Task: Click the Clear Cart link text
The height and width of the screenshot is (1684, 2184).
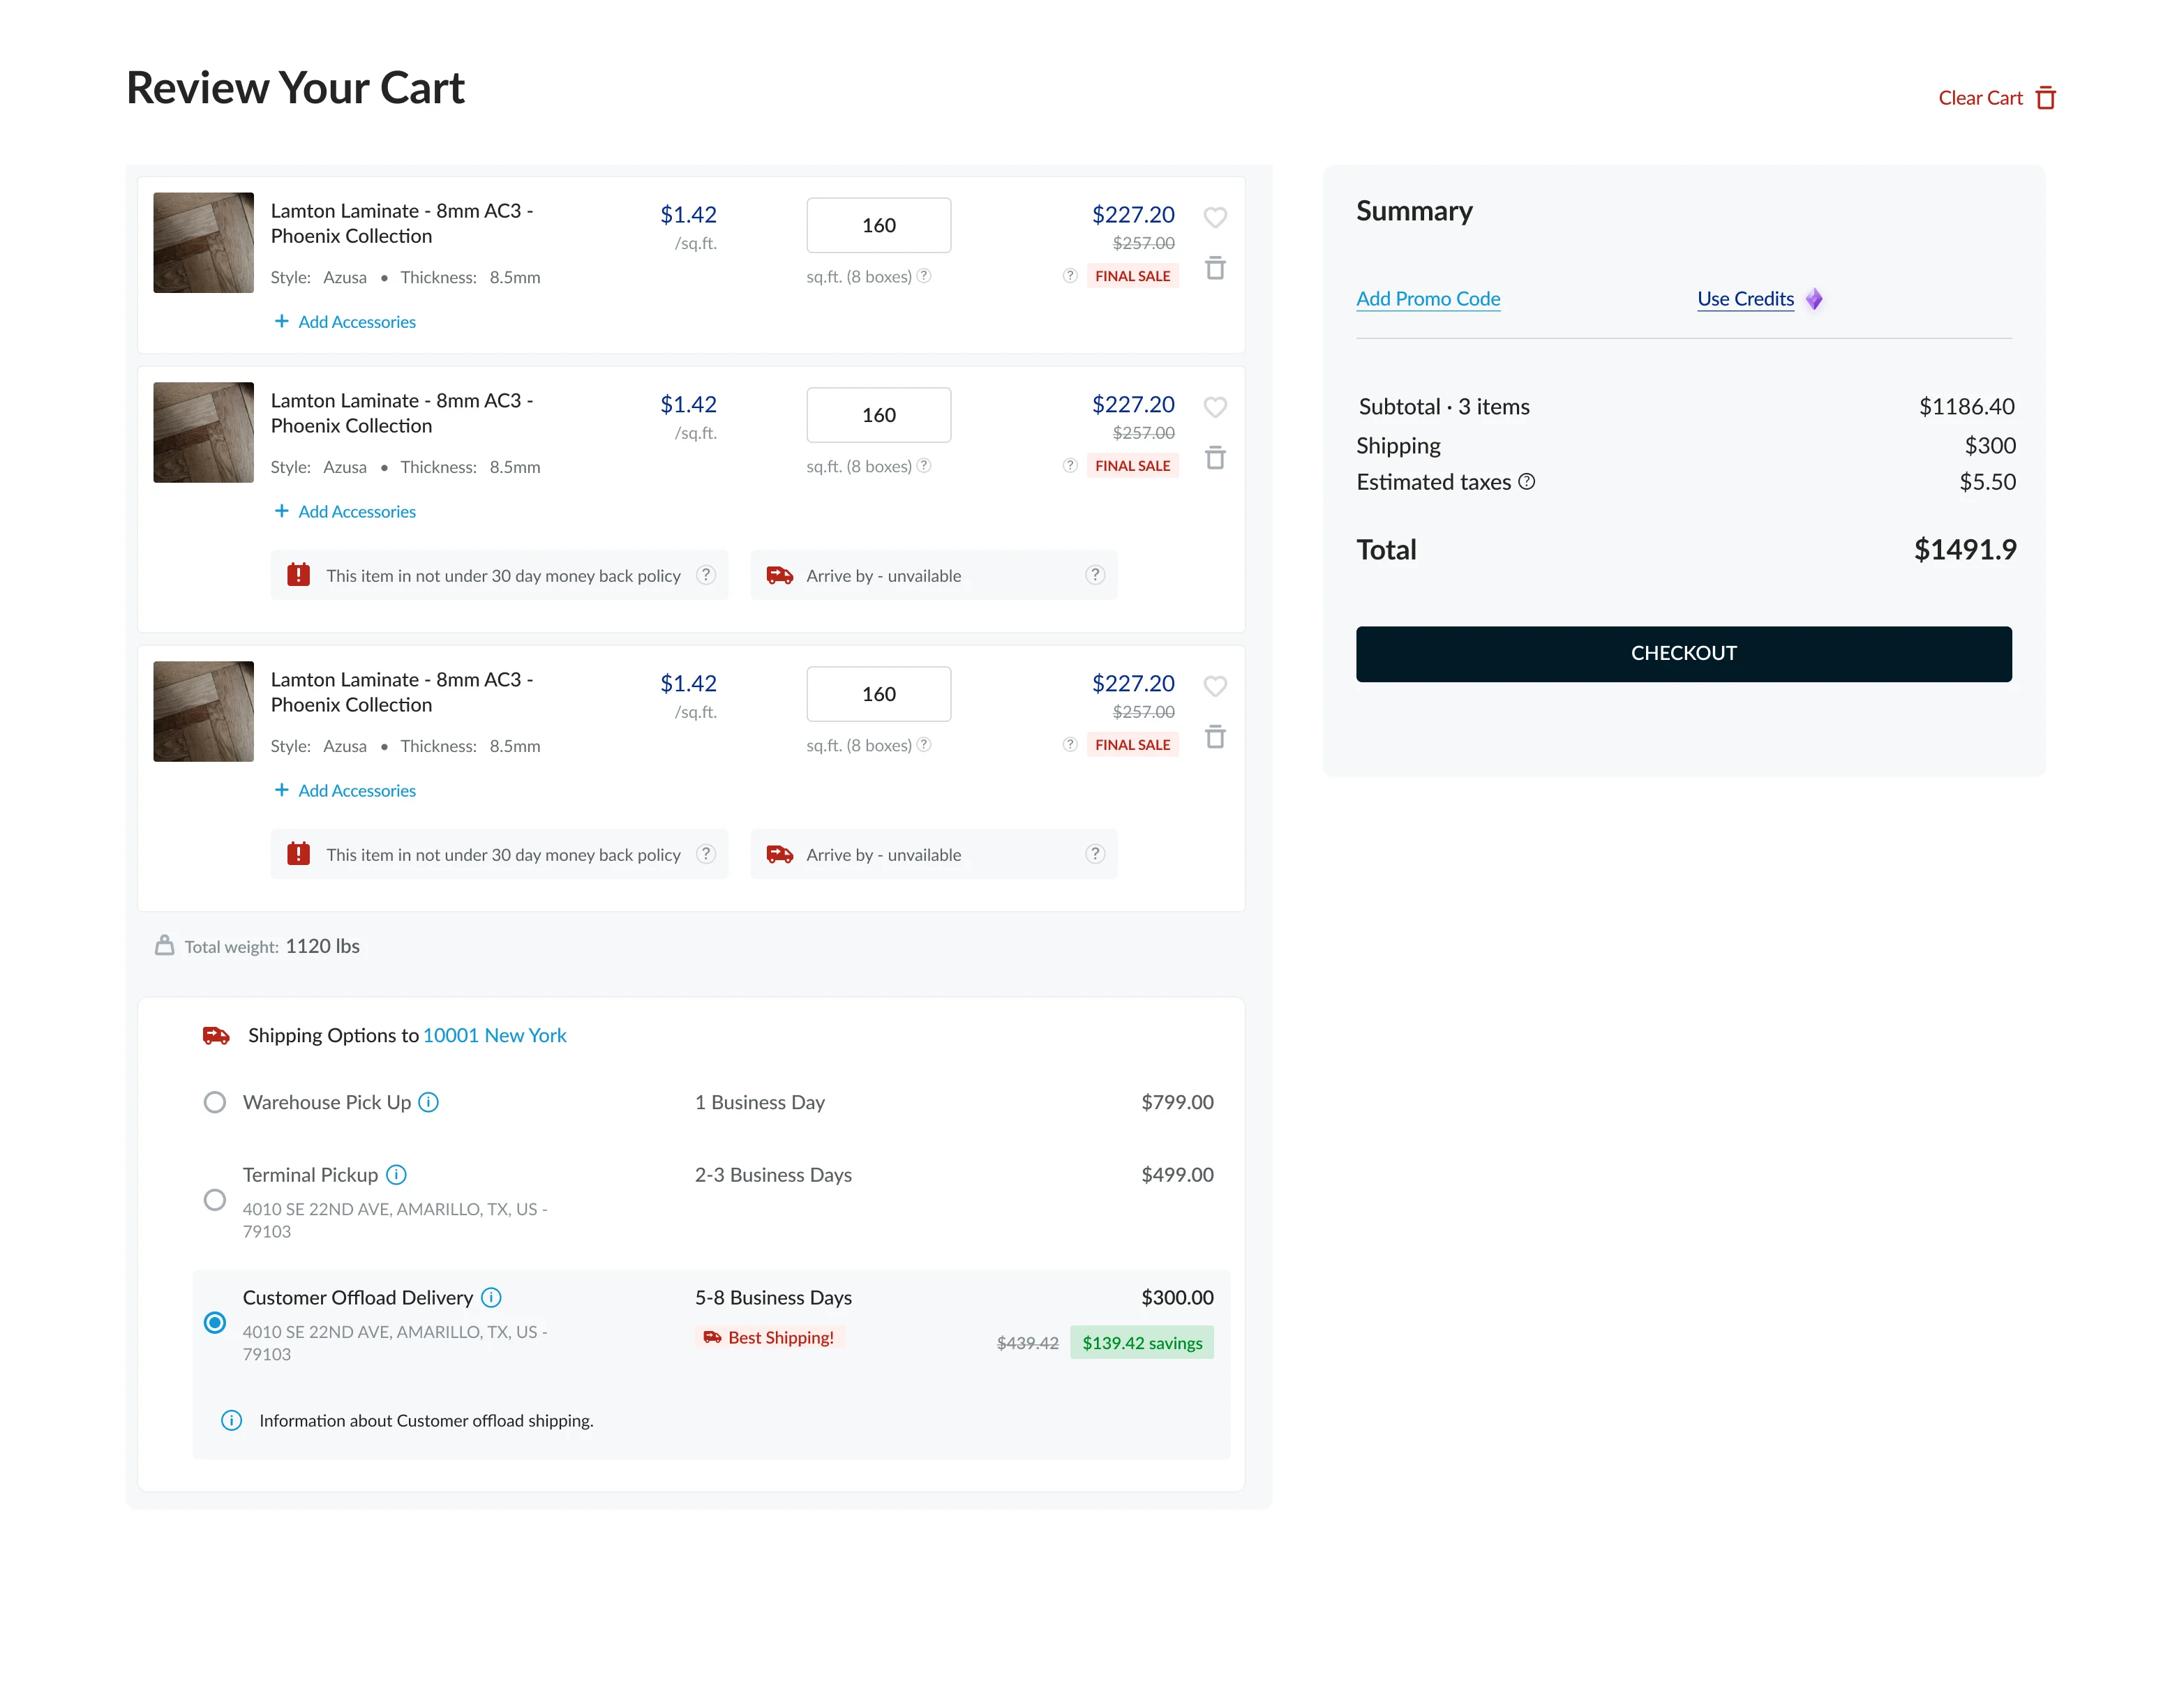Action: (1980, 98)
